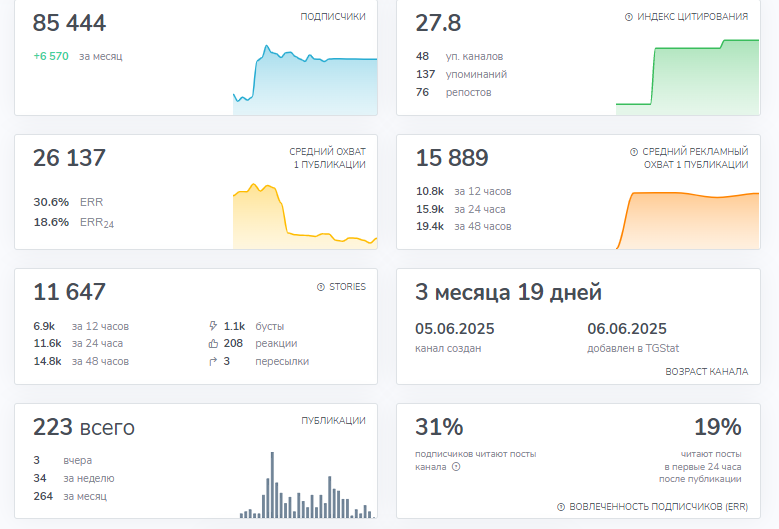Click the blue subscribers growth chart
Viewport: 779px width, 529px height.
coord(305,79)
